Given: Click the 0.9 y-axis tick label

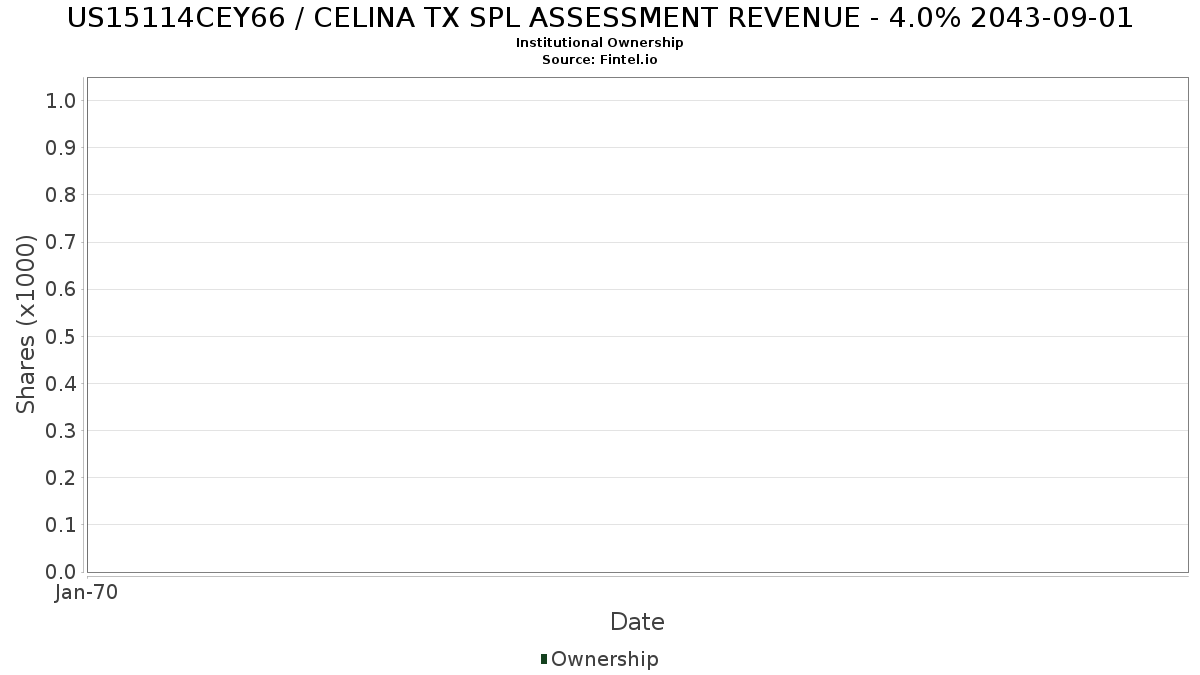Looking at the screenshot, I should tap(61, 147).
